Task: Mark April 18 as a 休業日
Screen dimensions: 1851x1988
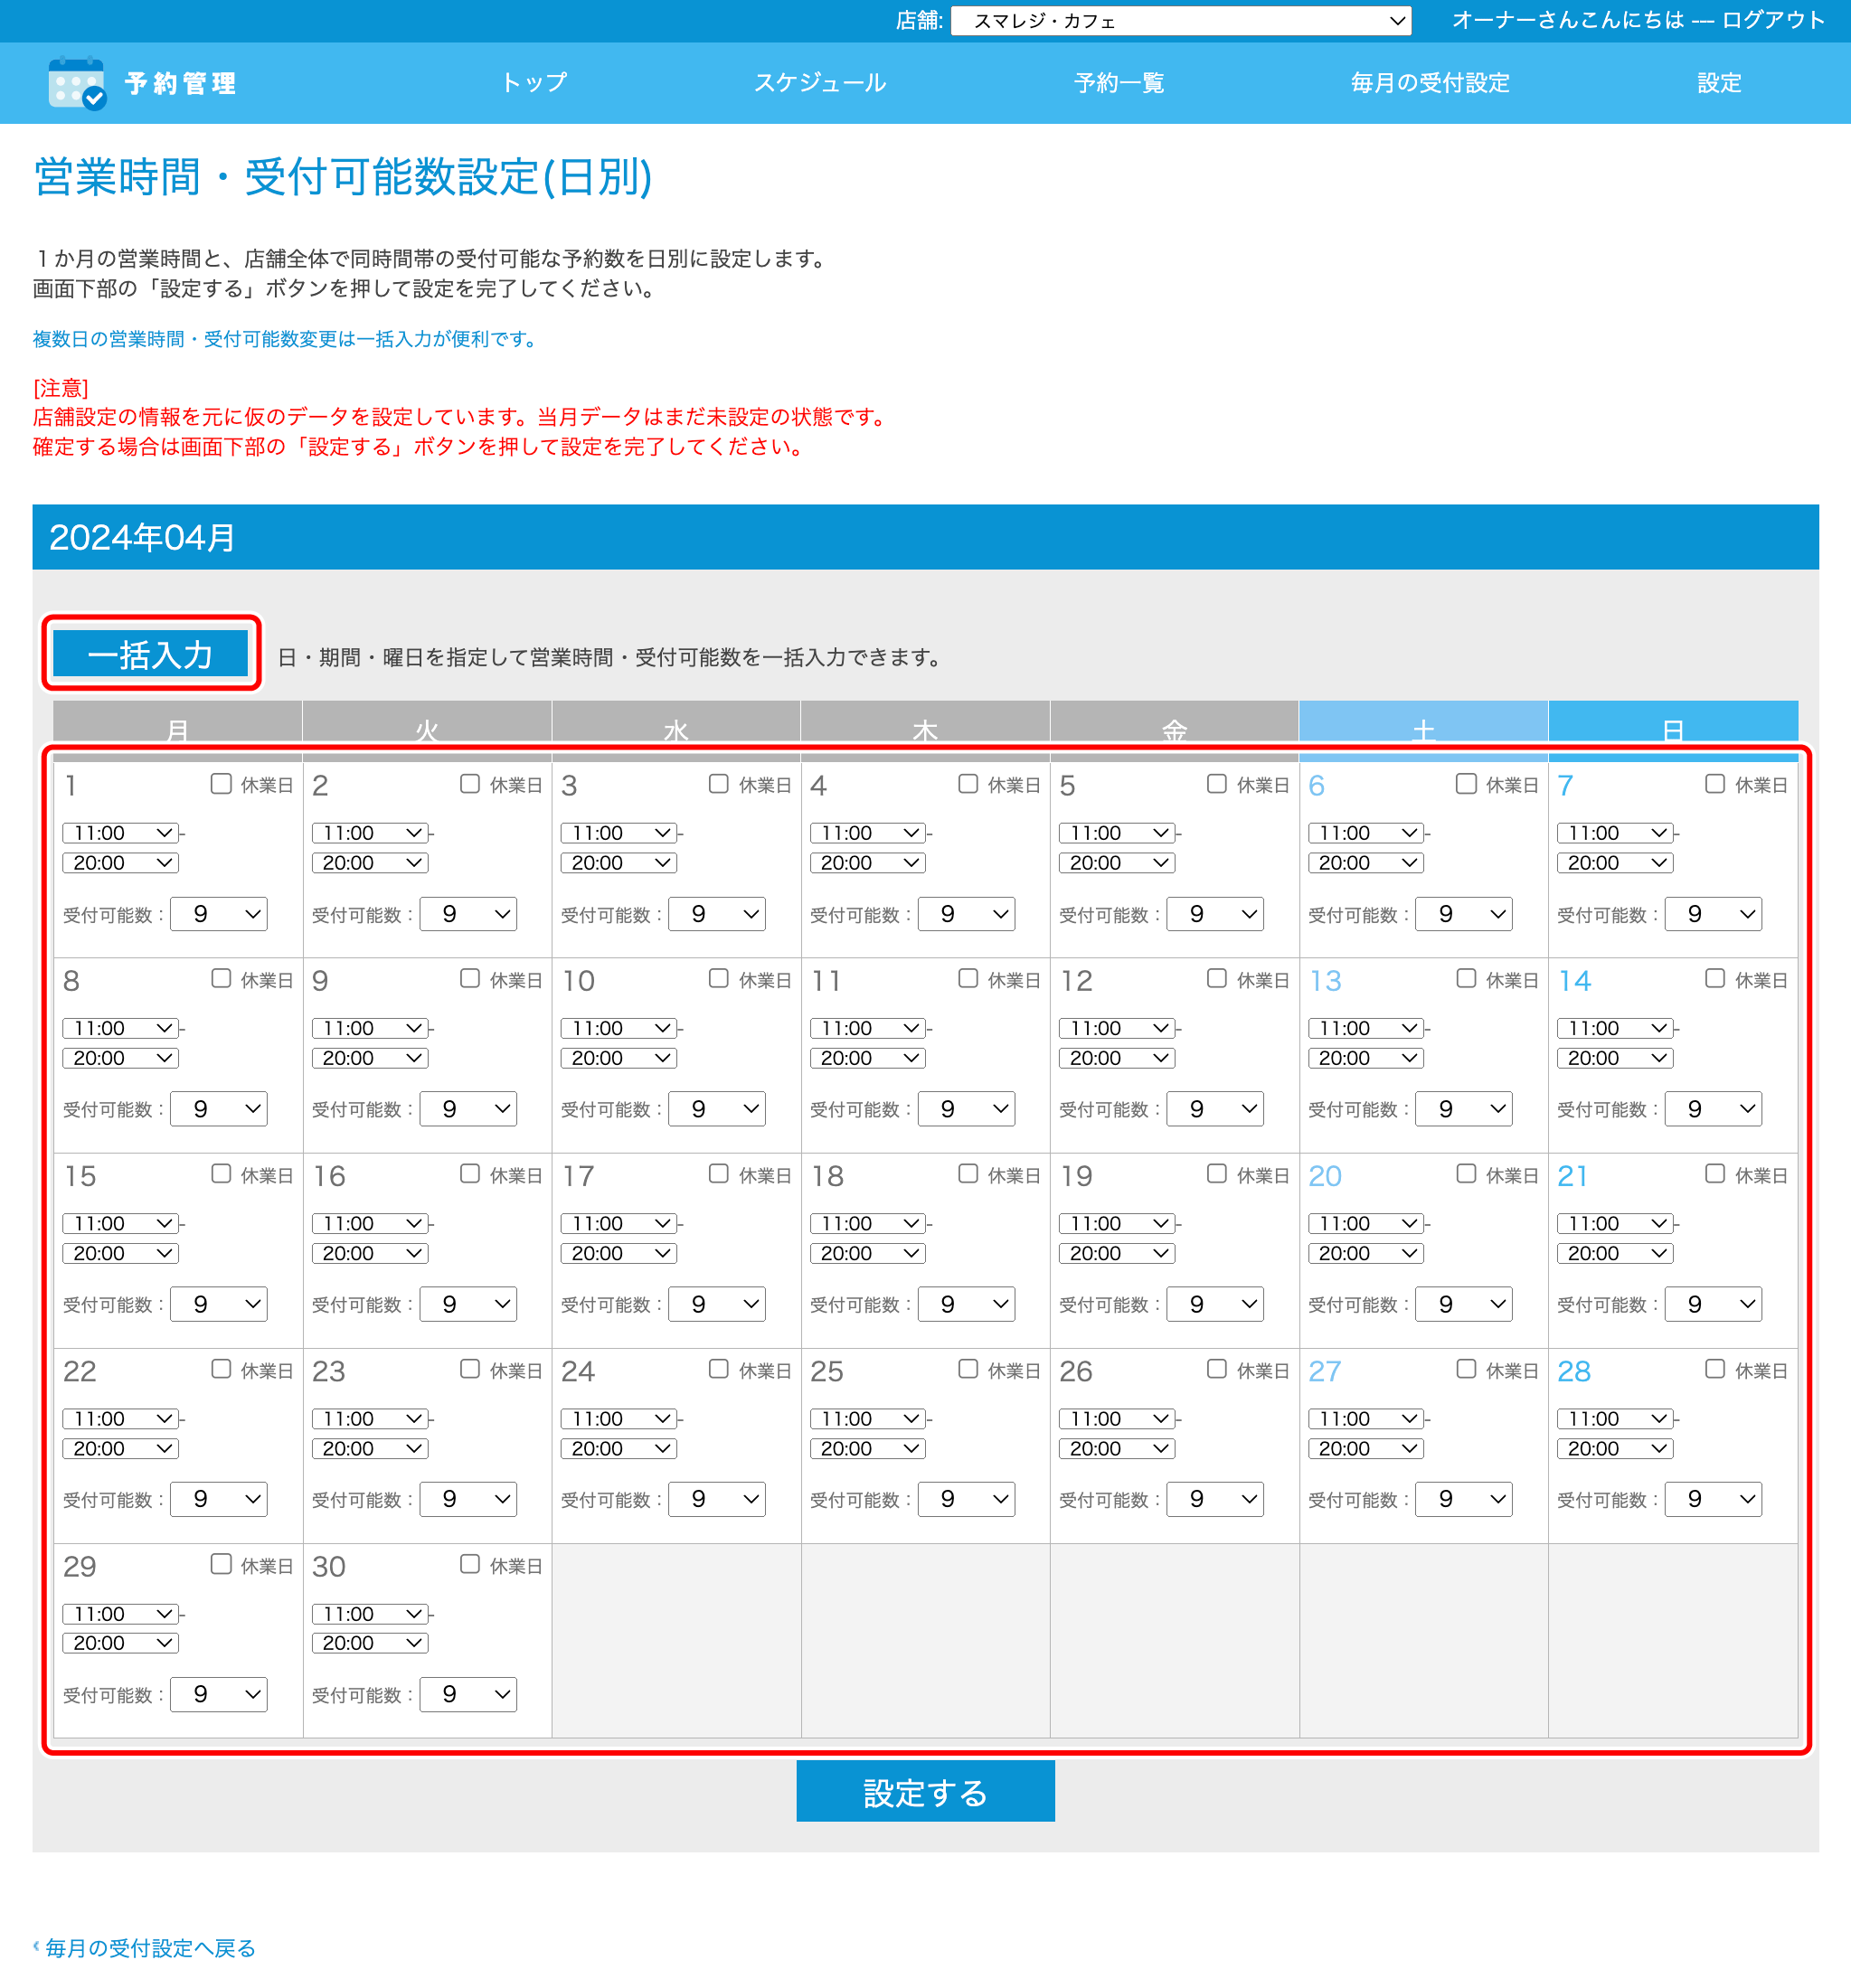Action: click(x=968, y=1173)
